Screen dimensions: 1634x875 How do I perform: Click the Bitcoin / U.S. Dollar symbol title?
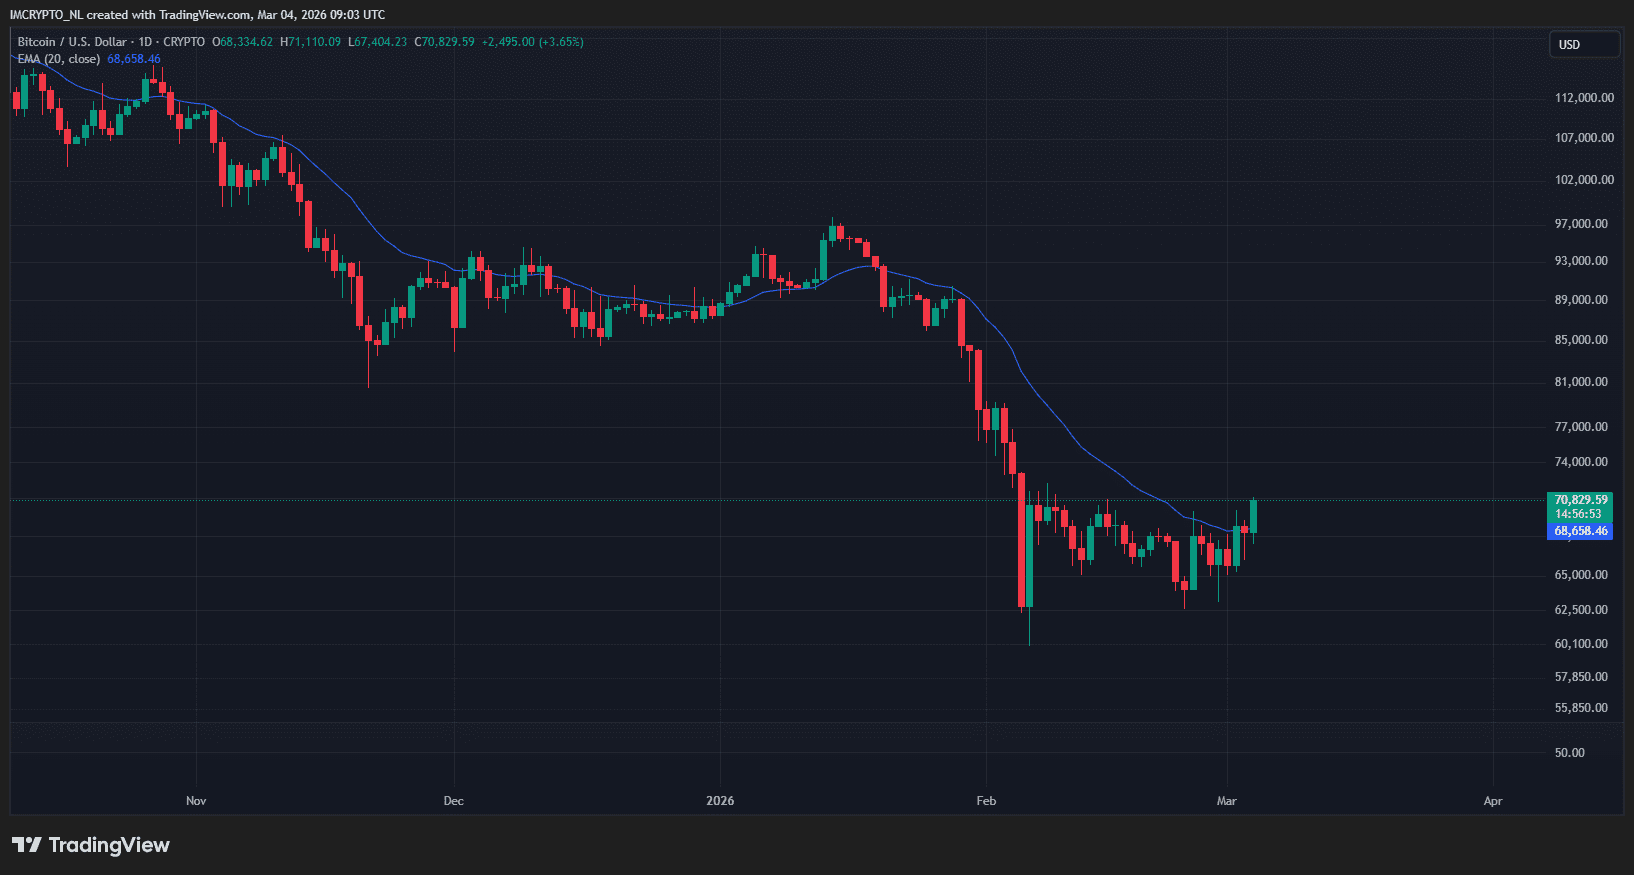click(72, 42)
